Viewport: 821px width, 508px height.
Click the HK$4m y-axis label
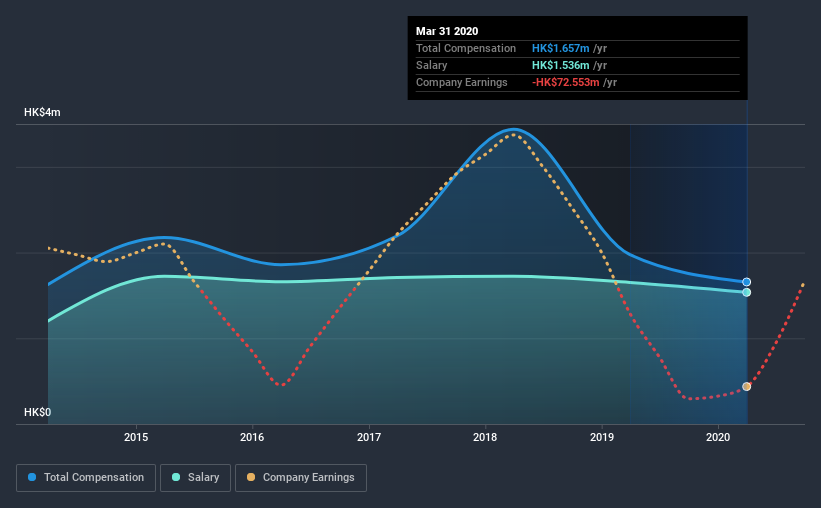(42, 113)
